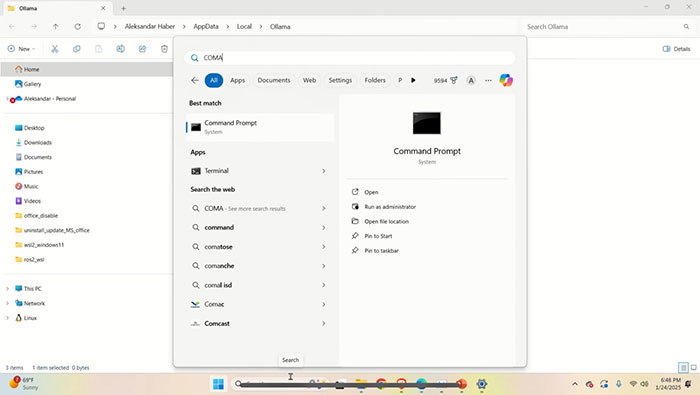
Task: Go up one folder with the Up arrow
Action: [56, 26]
